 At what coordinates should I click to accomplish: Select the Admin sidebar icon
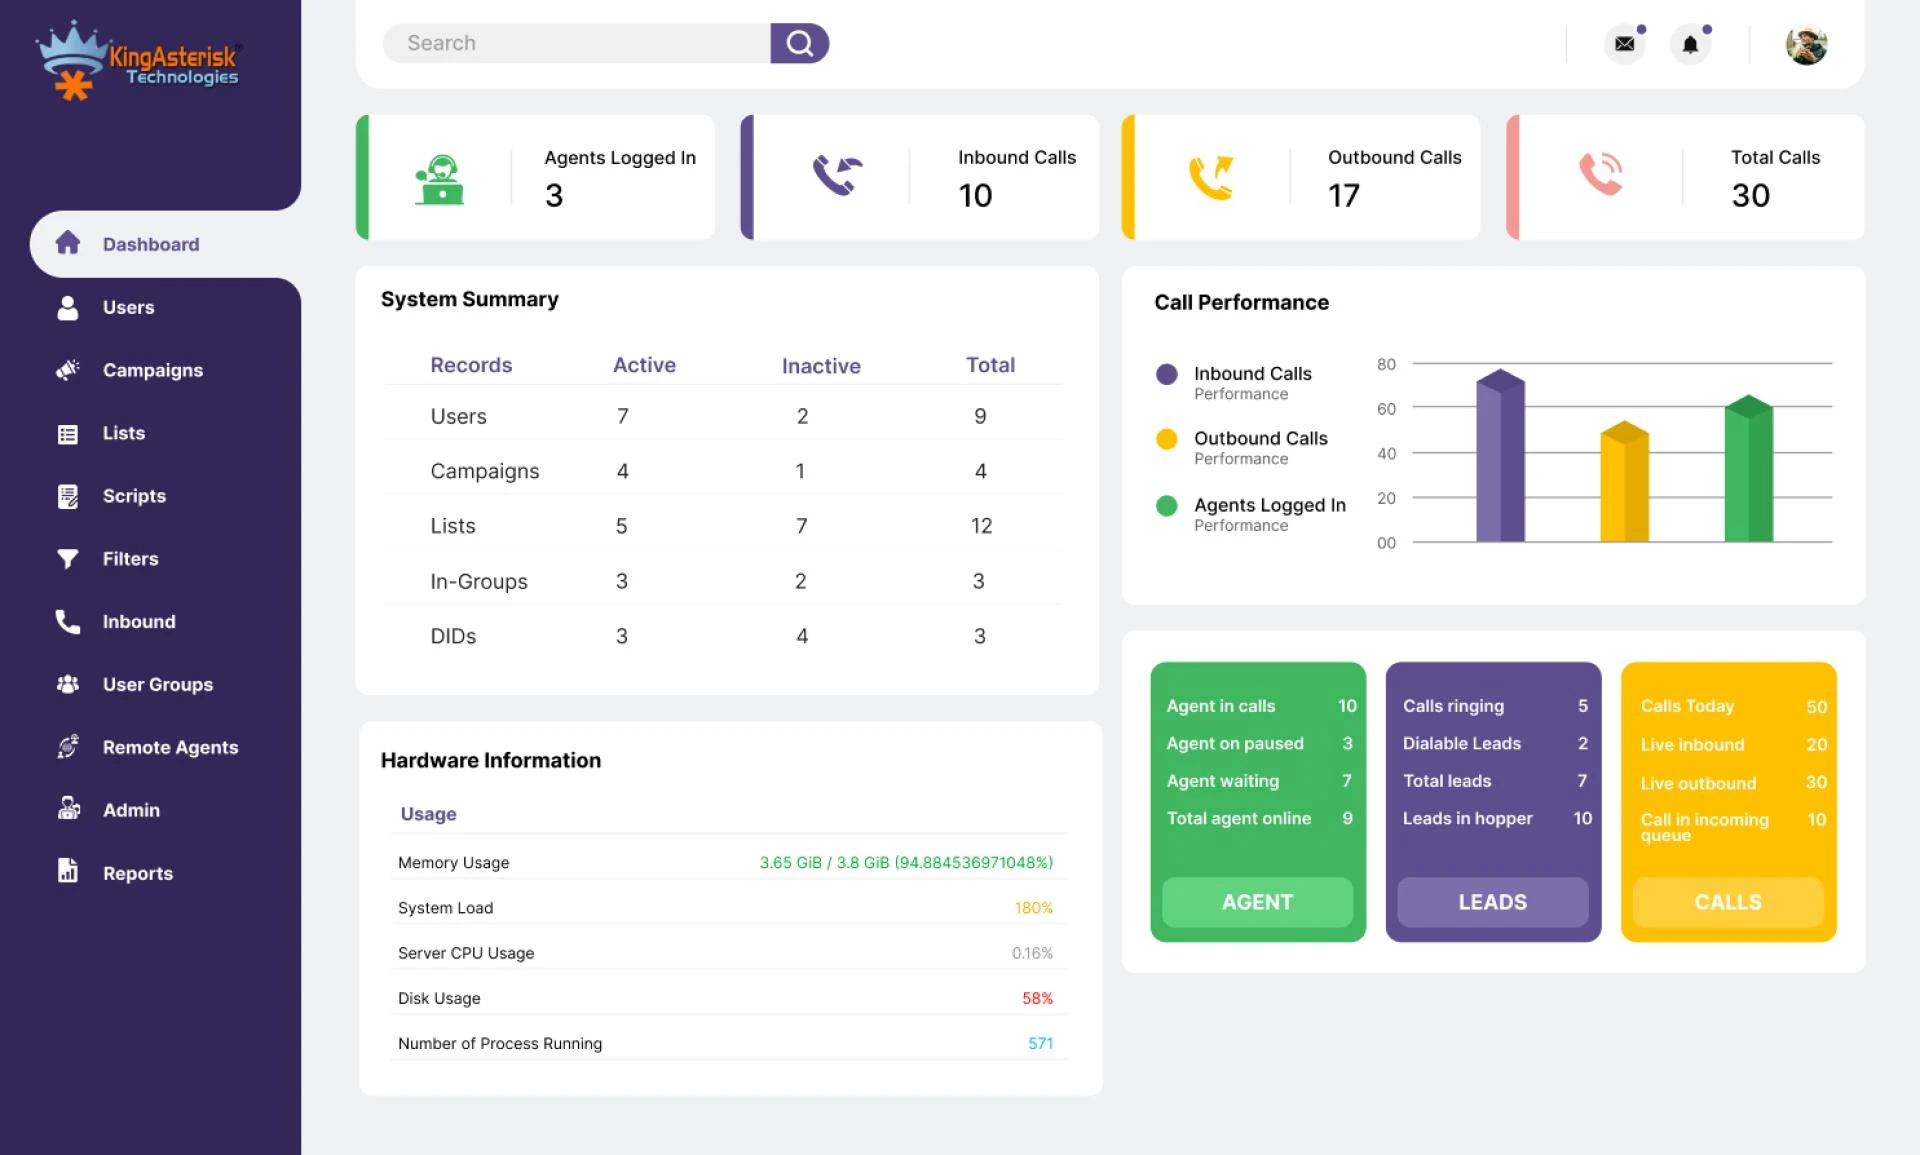pos(67,810)
